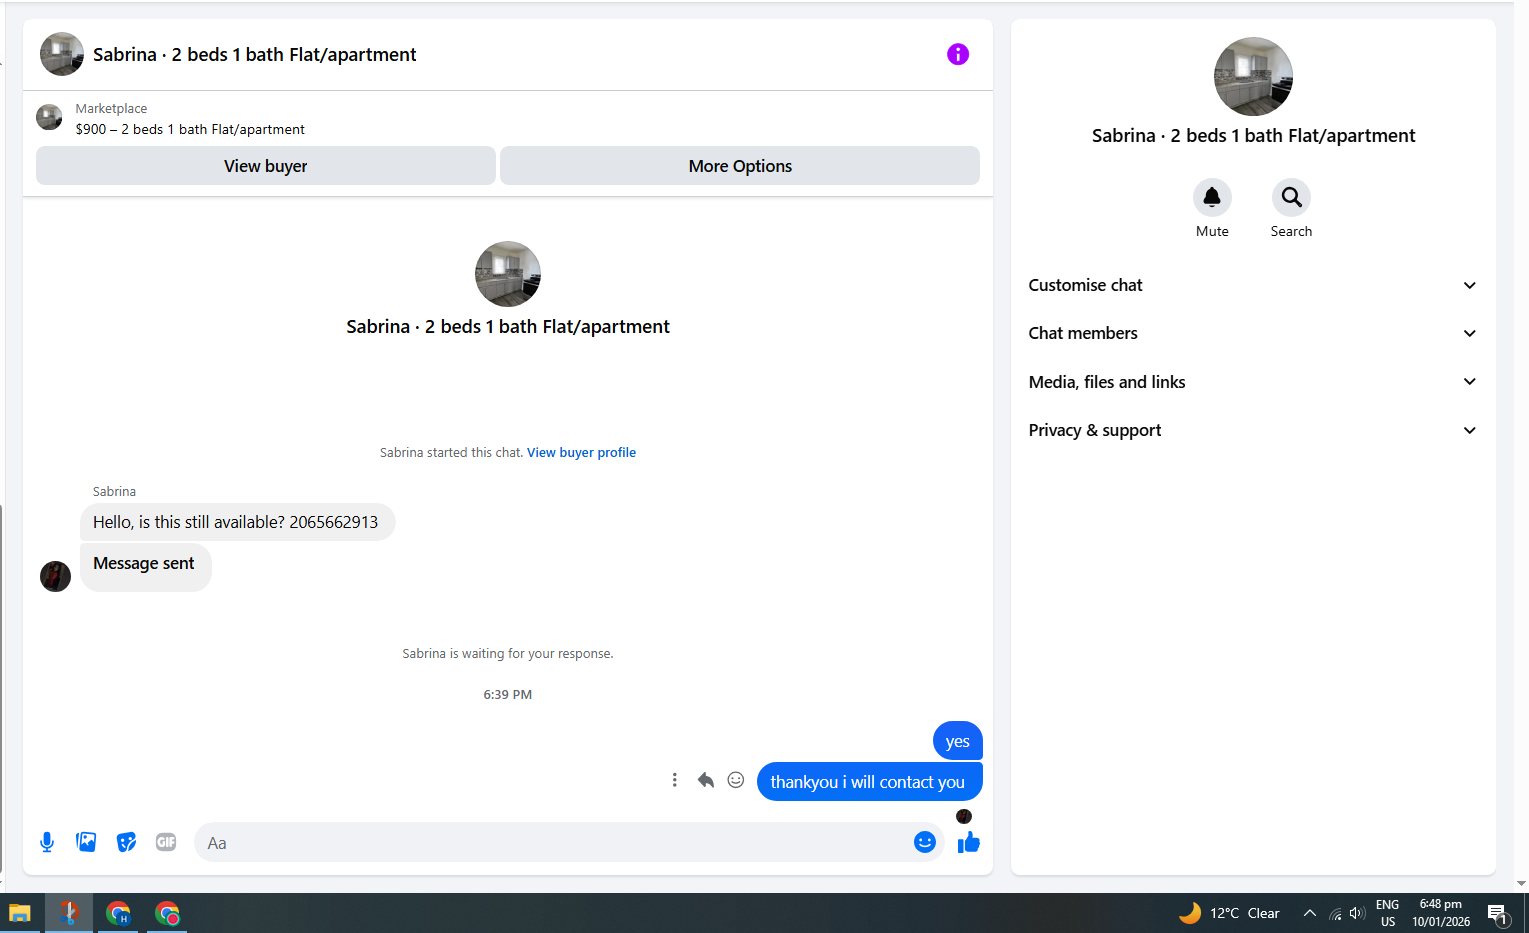Send a thumbs-up like
Image resolution: width=1529 pixels, height=933 pixels.
click(x=968, y=842)
